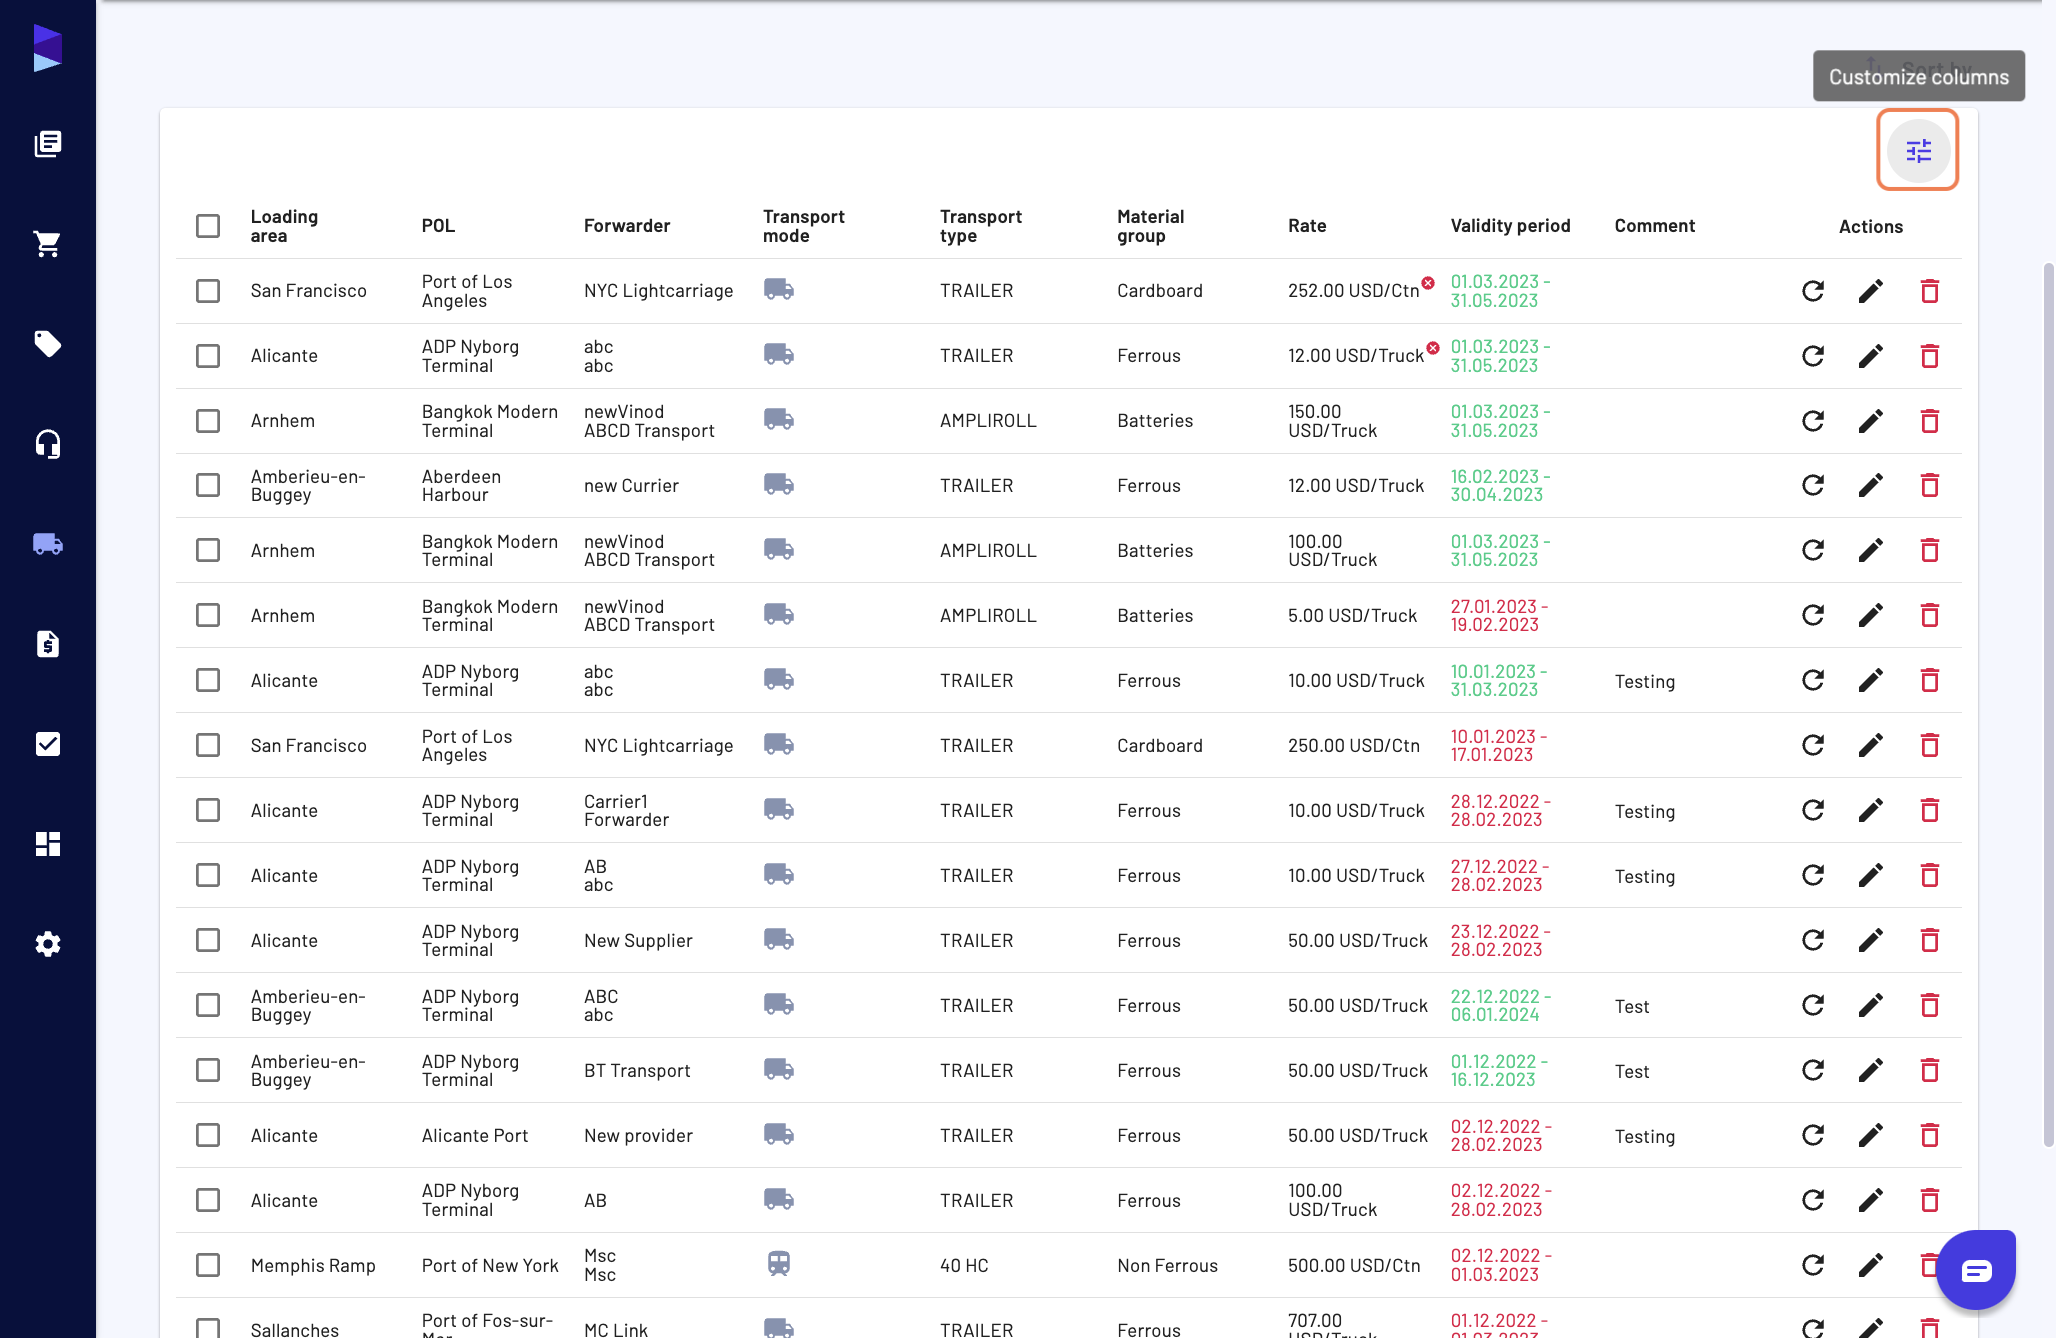Select the Carrier1 Forwarder row checkbox
The image size is (2056, 1338).
[x=208, y=810]
